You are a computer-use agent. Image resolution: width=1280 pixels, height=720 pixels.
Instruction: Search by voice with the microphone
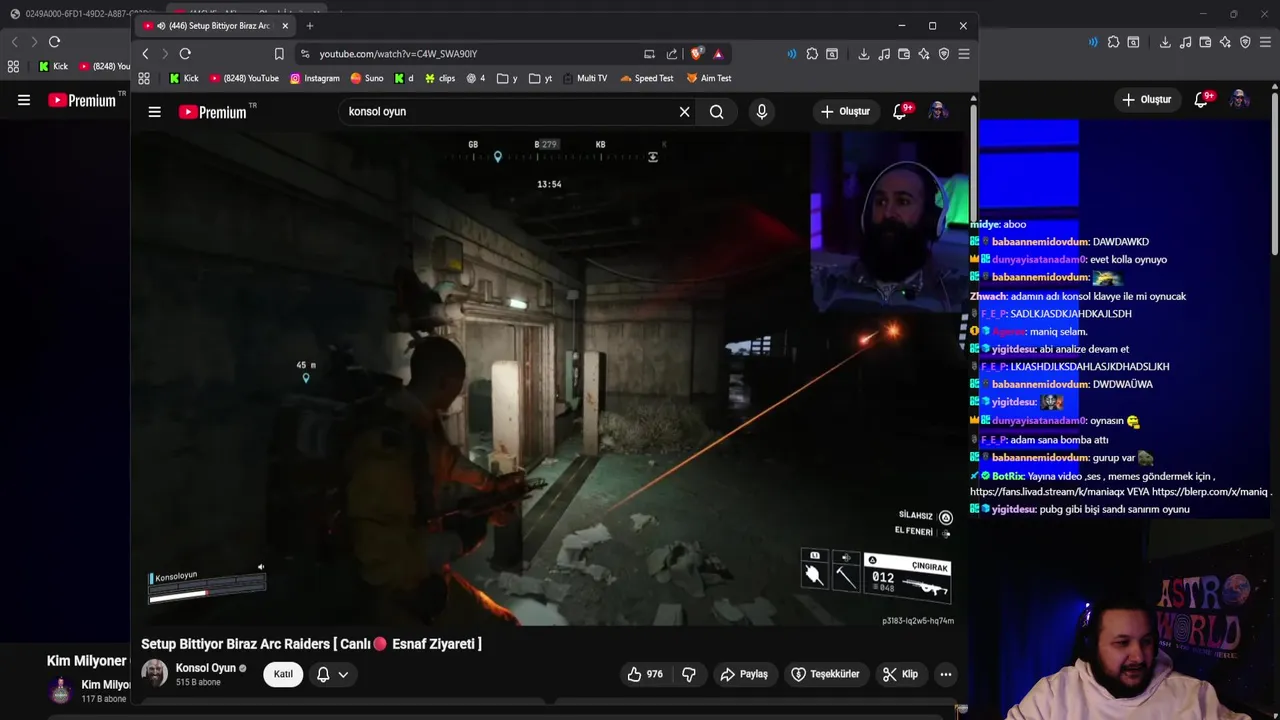762,112
